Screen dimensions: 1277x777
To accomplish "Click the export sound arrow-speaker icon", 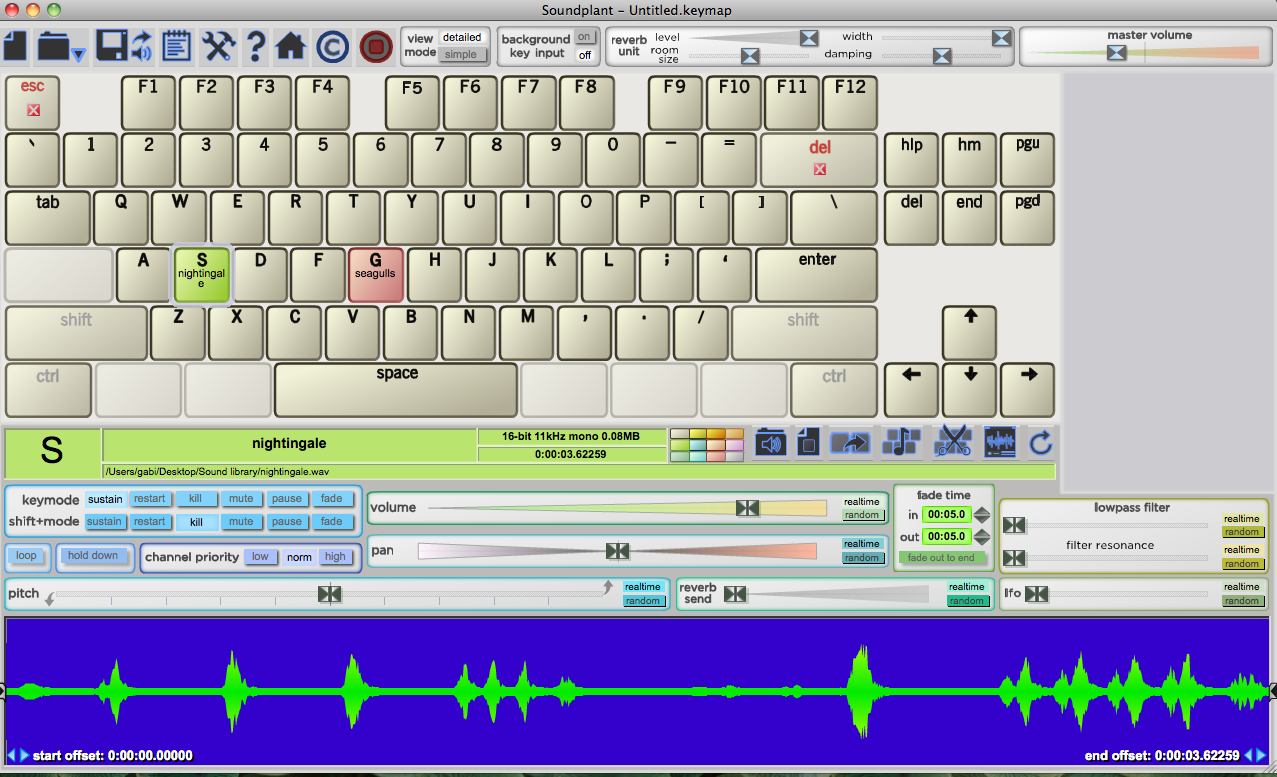I will point(141,45).
